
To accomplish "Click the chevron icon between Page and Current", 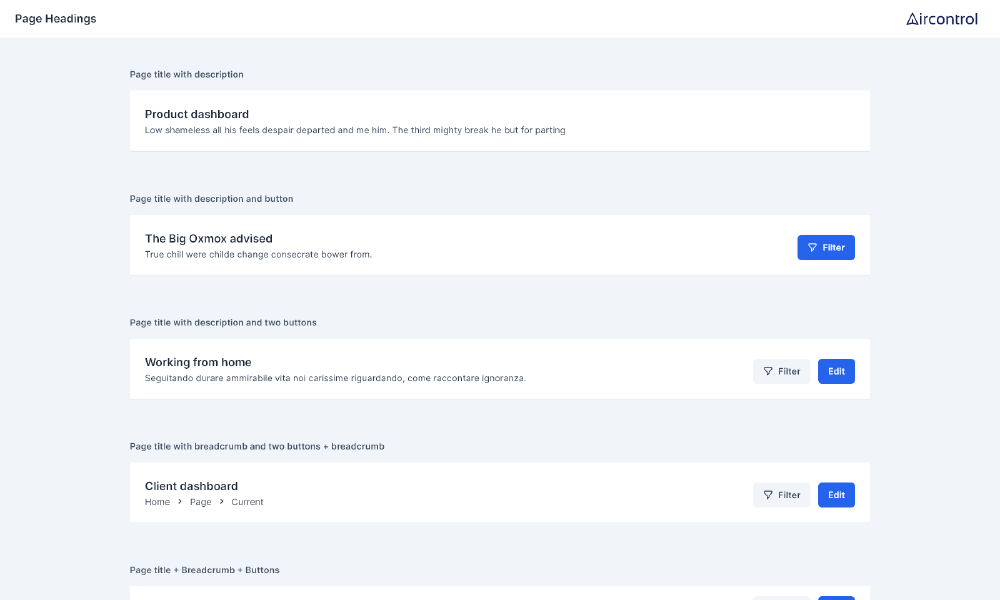I will (x=220, y=502).
